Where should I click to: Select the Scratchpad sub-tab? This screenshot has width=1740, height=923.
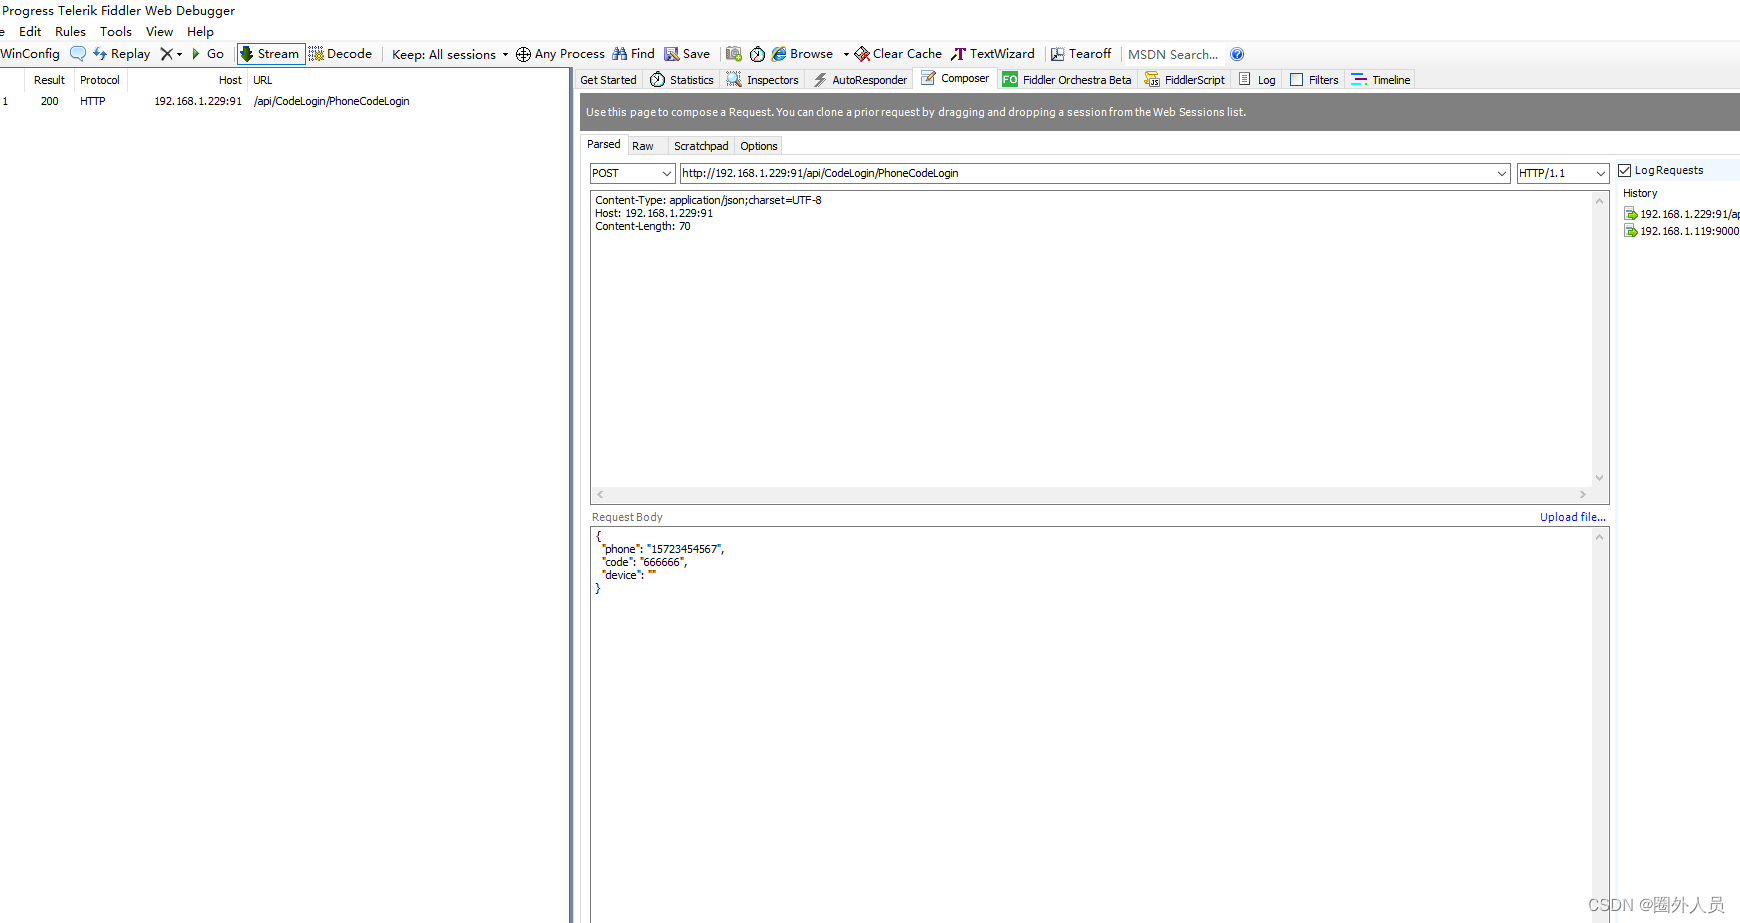click(701, 146)
